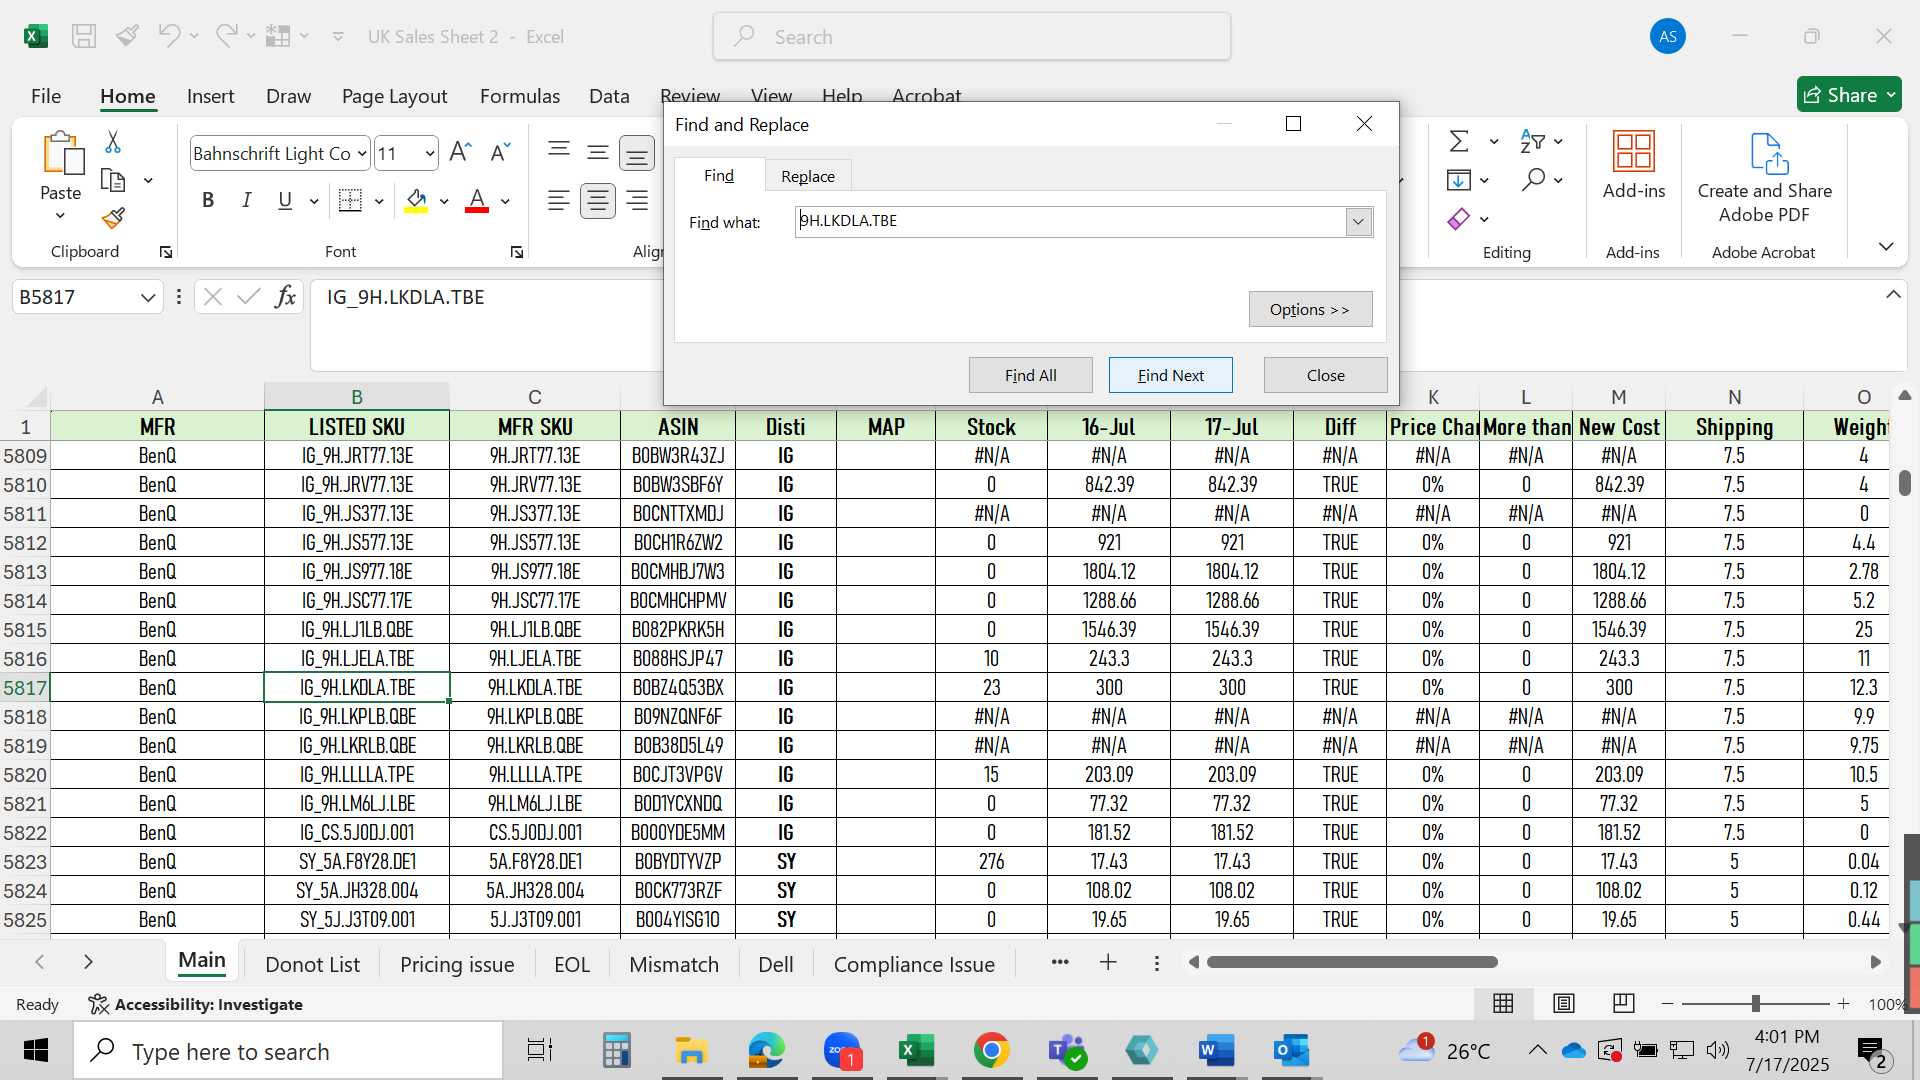
Task: Switch to the Formulas tab
Action: [x=520, y=96]
